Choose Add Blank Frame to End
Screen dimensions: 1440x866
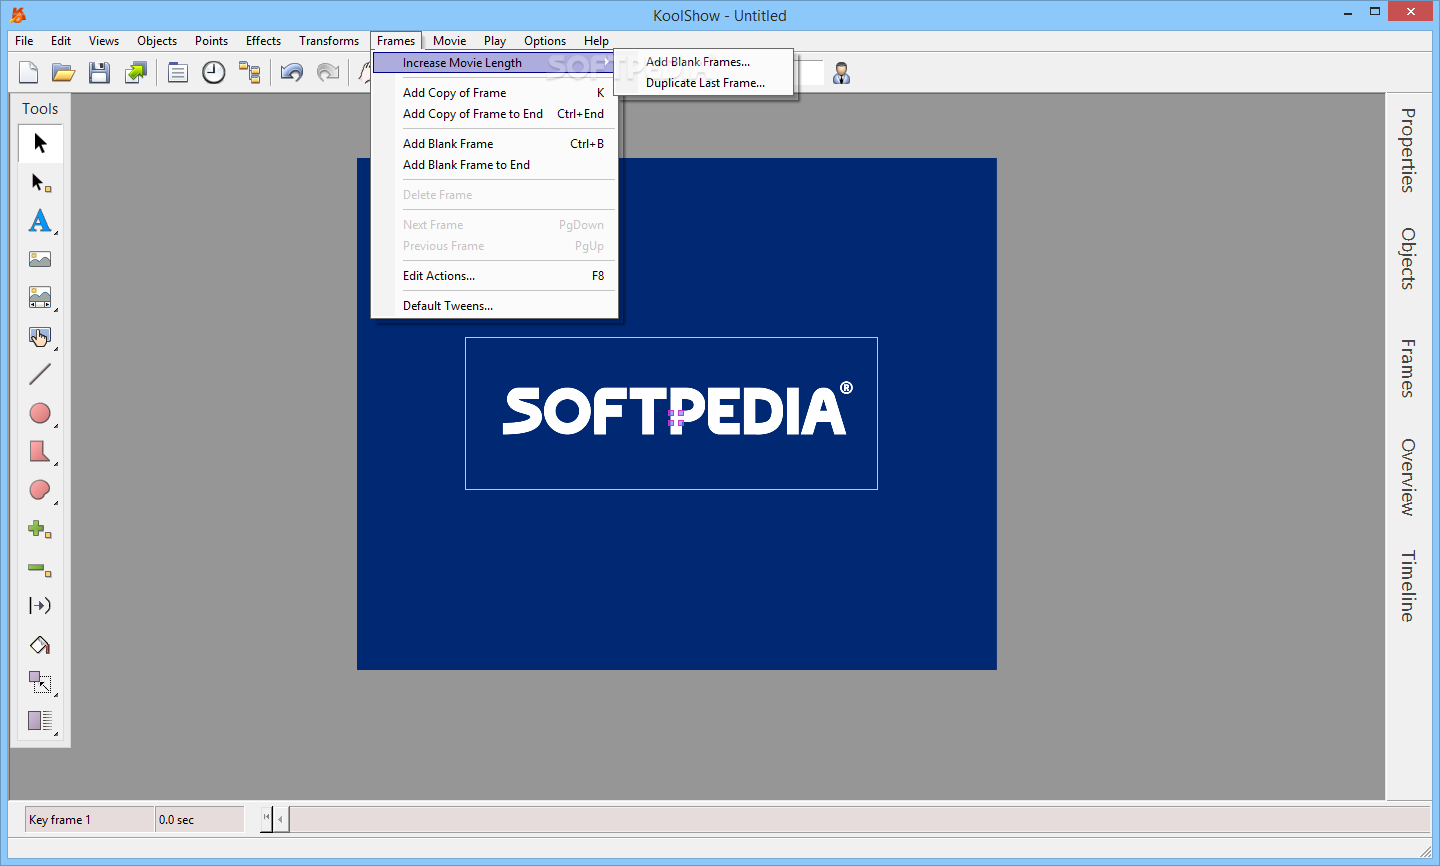point(494,165)
